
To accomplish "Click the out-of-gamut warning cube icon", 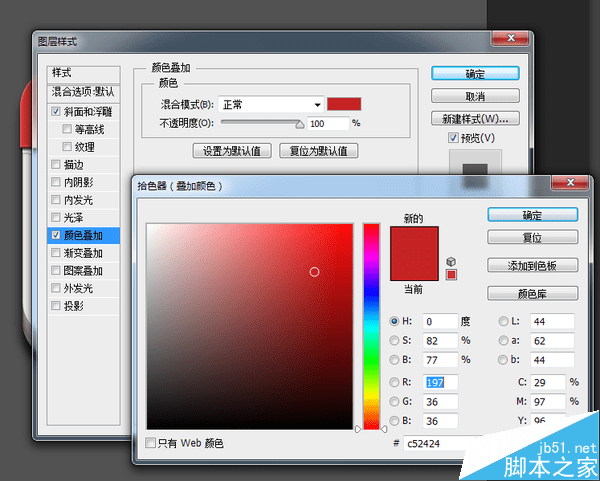I will pyautogui.click(x=452, y=262).
